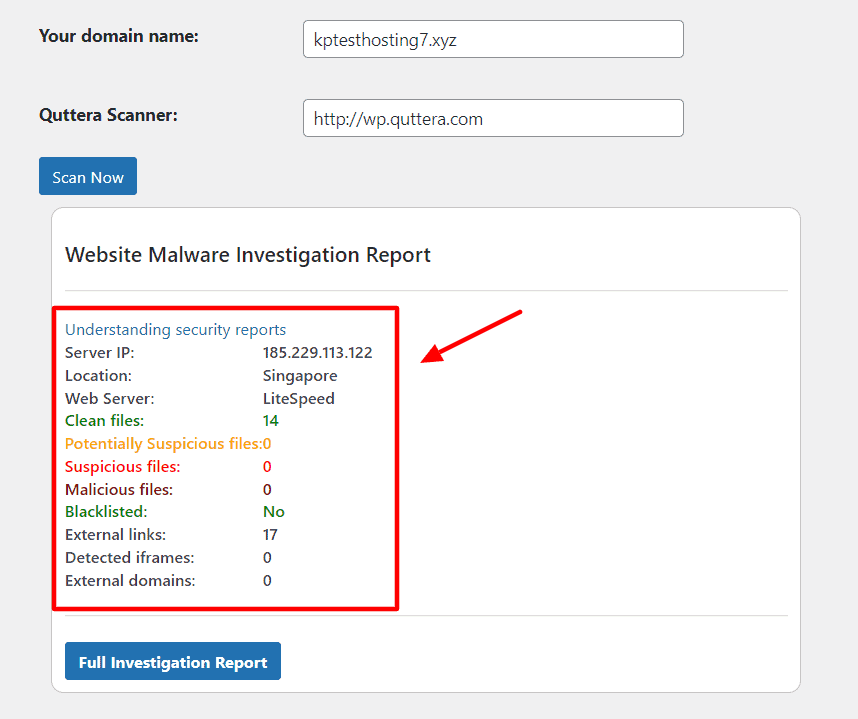Image resolution: width=858 pixels, height=719 pixels.
Task: Click the Detected iframes label
Action: pyautogui.click(x=130, y=558)
